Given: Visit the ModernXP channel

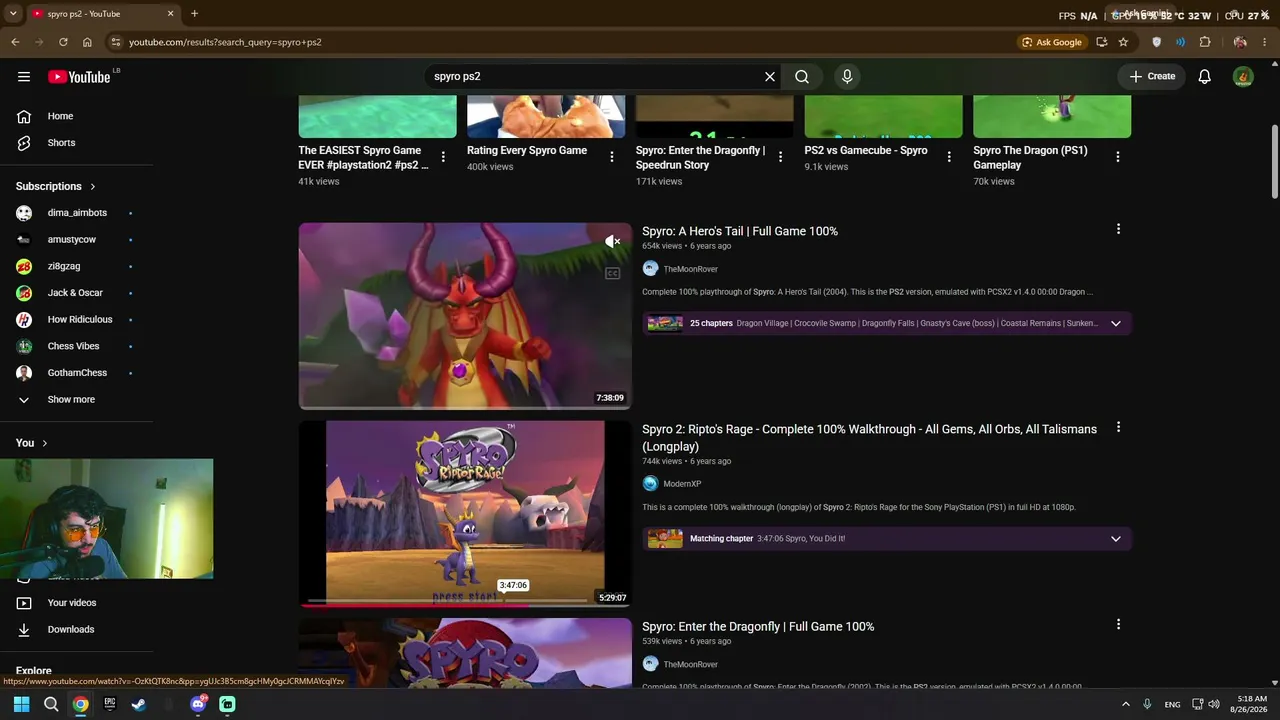Looking at the screenshot, I should click(682, 484).
